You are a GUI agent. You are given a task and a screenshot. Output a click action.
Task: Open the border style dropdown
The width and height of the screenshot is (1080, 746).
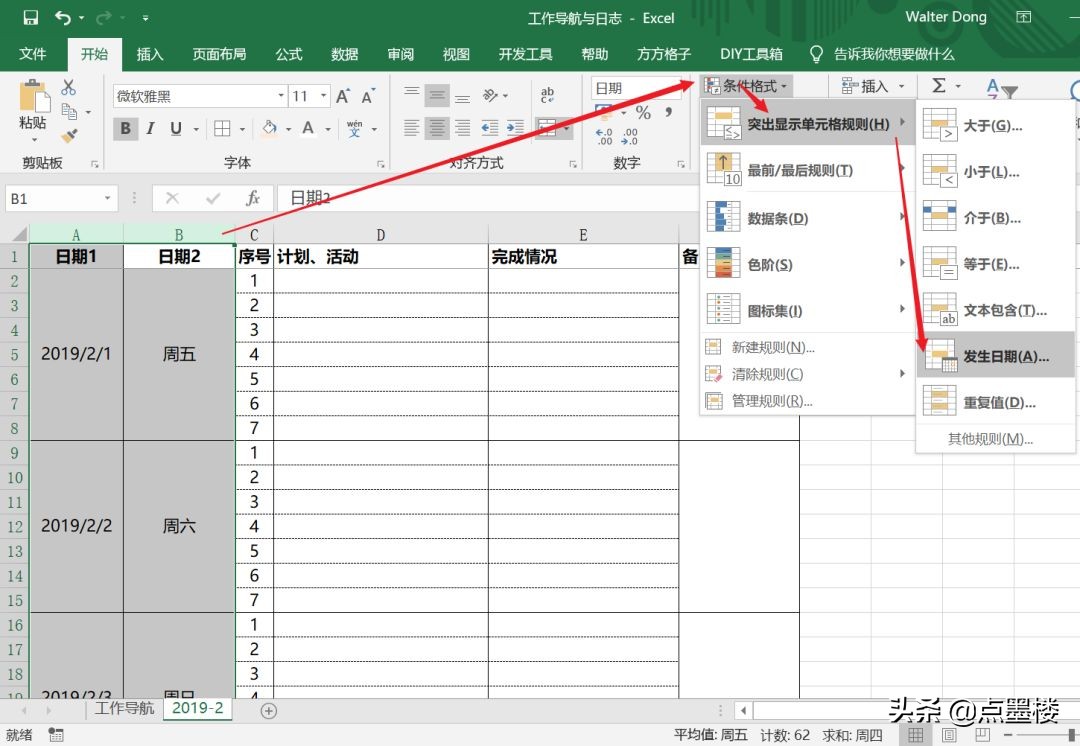coord(243,130)
